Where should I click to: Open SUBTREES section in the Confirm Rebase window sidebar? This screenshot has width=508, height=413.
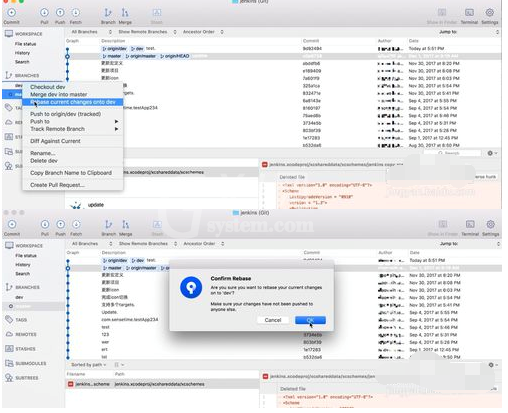[26, 378]
